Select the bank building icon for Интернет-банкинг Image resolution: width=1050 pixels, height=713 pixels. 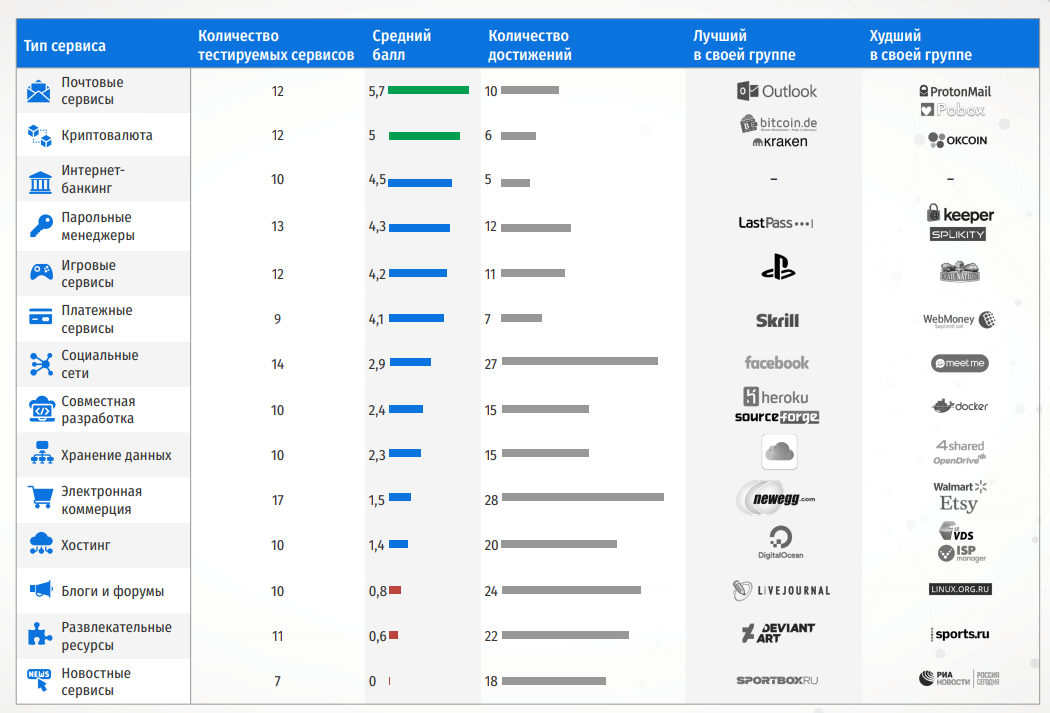pyautogui.click(x=41, y=181)
